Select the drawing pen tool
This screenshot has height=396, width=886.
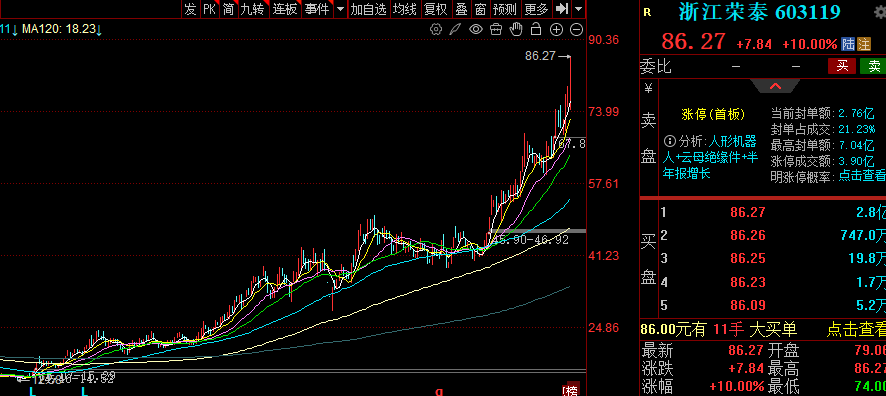click(x=455, y=29)
